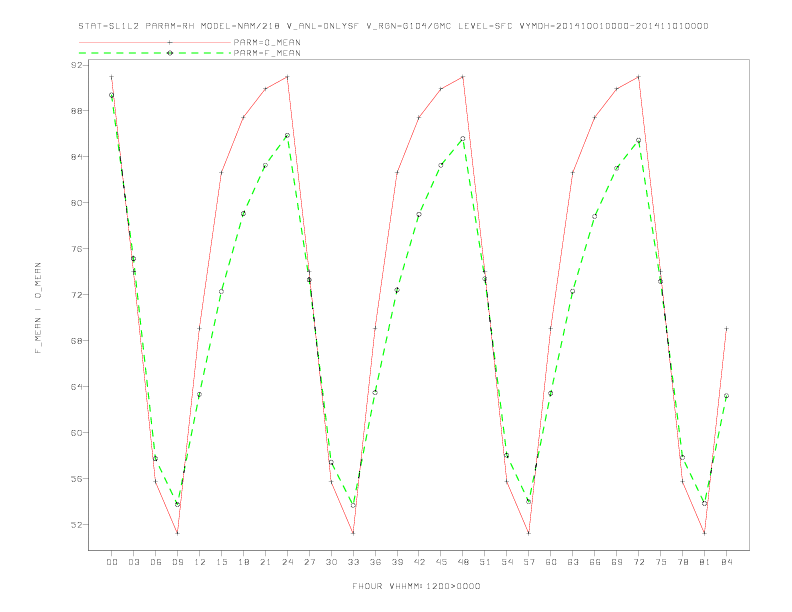Click x-axis forecast hour label 57
The width and height of the screenshot is (792, 612).
point(529,562)
